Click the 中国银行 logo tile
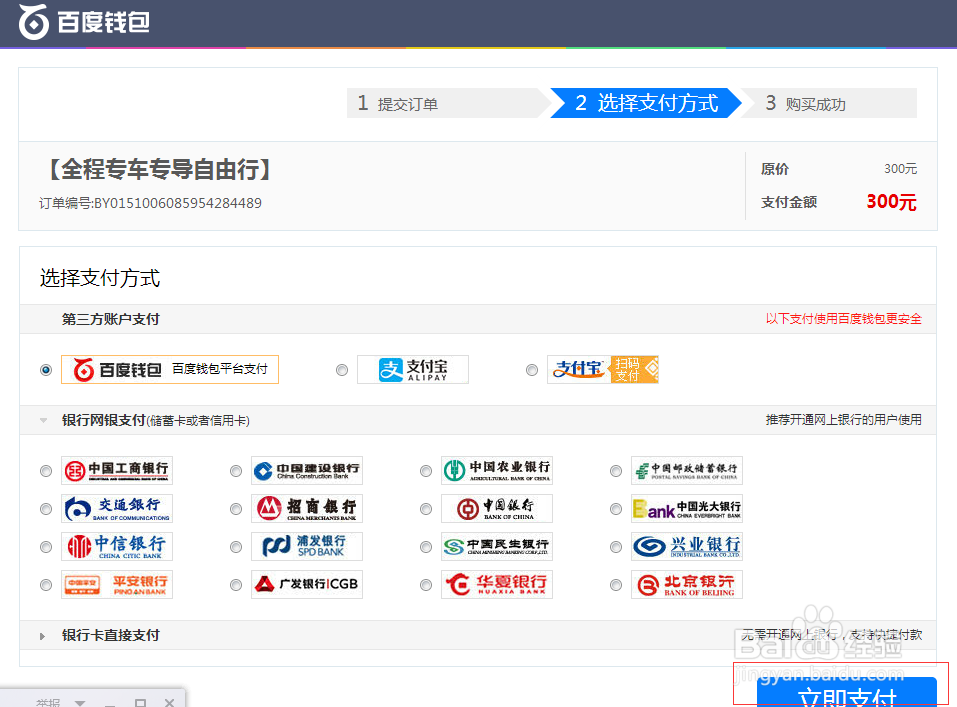957x707 pixels. (497, 508)
